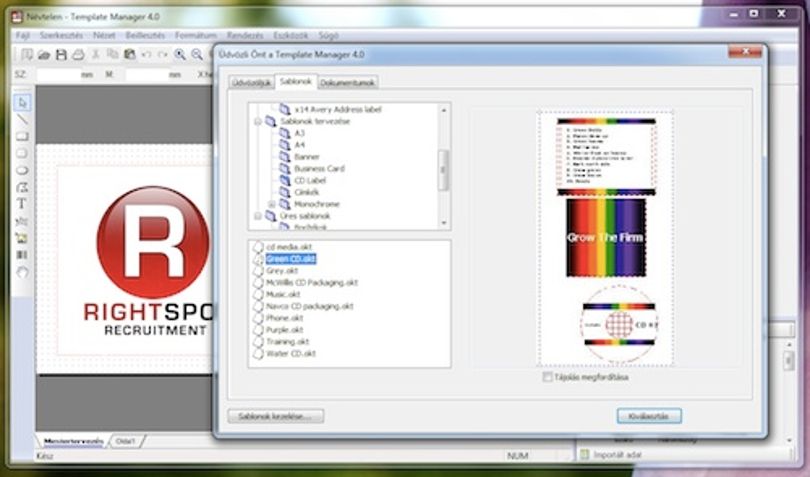Click the rainbow template preview thumbnail

tap(605, 238)
